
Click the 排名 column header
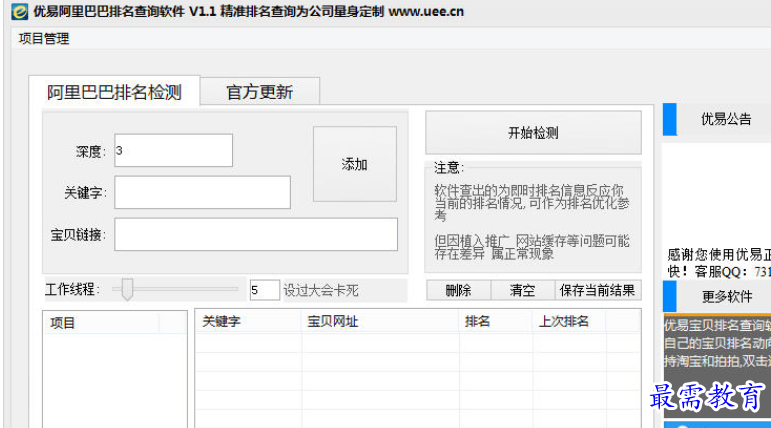[x=496, y=321]
